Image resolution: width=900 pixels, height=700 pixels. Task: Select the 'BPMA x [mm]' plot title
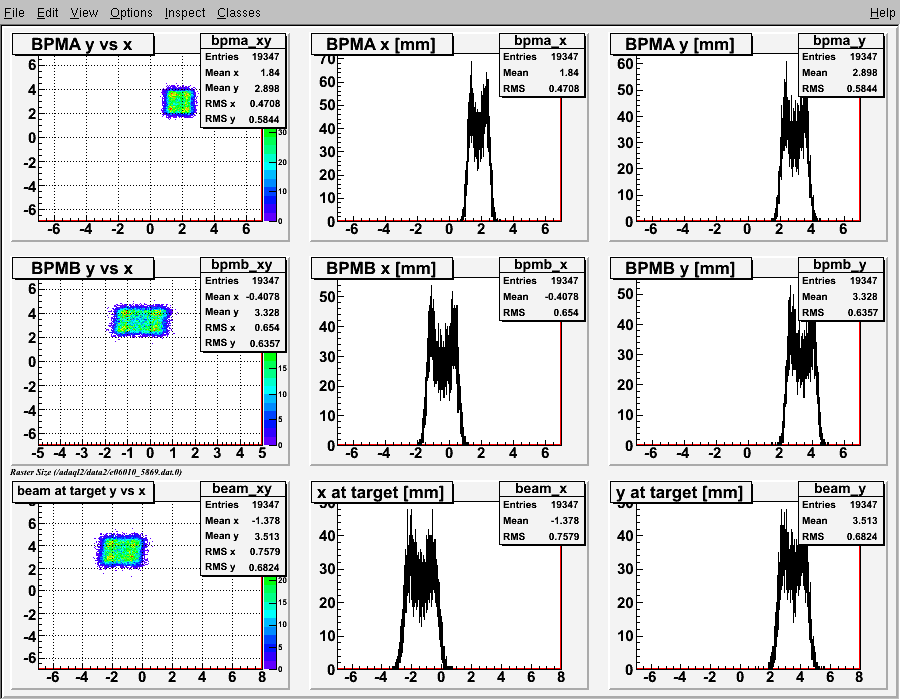[x=382, y=44]
